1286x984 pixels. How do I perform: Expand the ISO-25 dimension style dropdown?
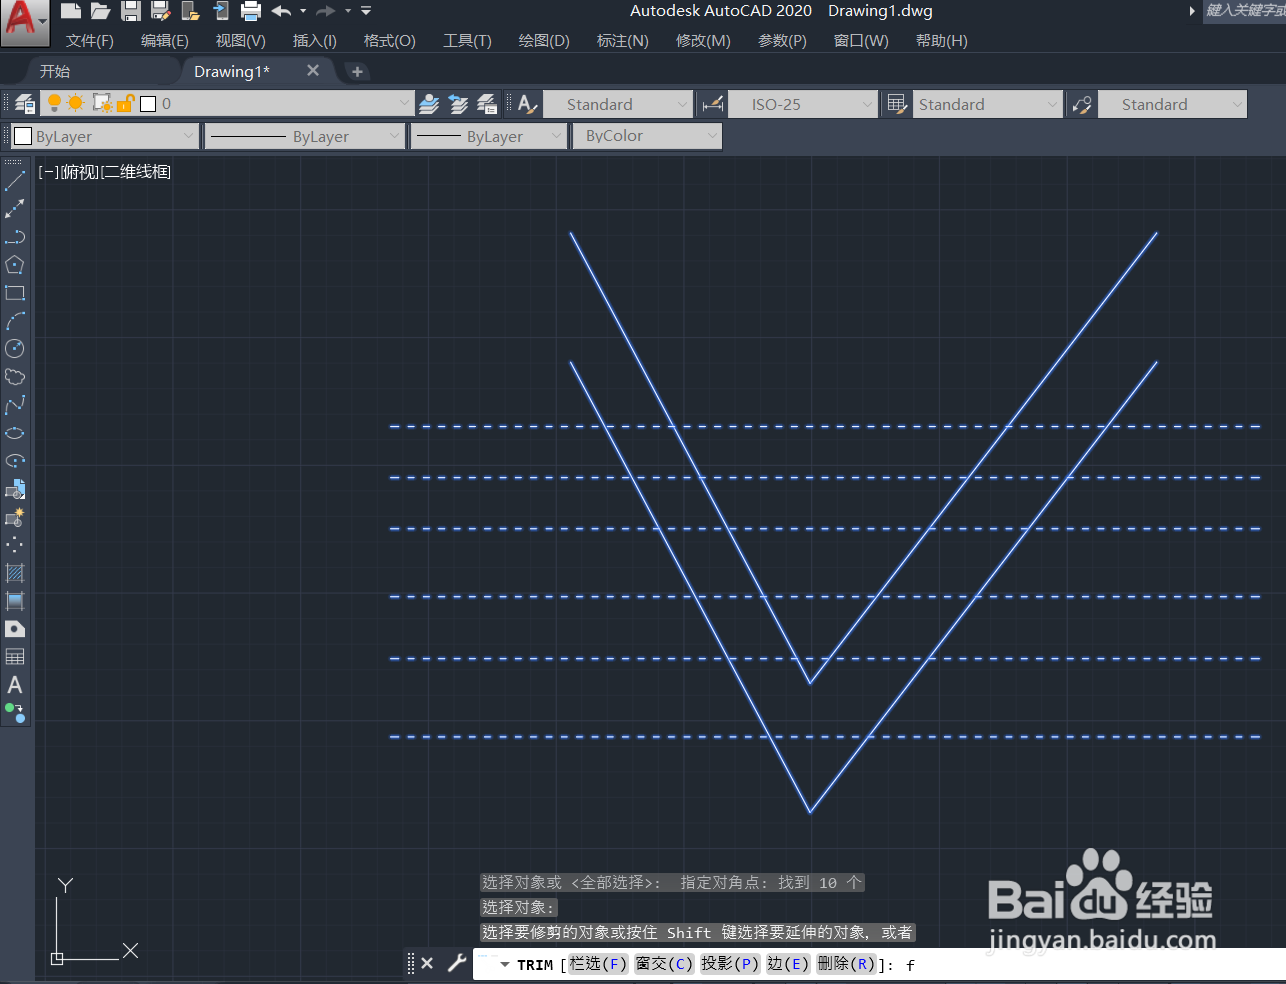pyautogui.click(x=867, y=104)
